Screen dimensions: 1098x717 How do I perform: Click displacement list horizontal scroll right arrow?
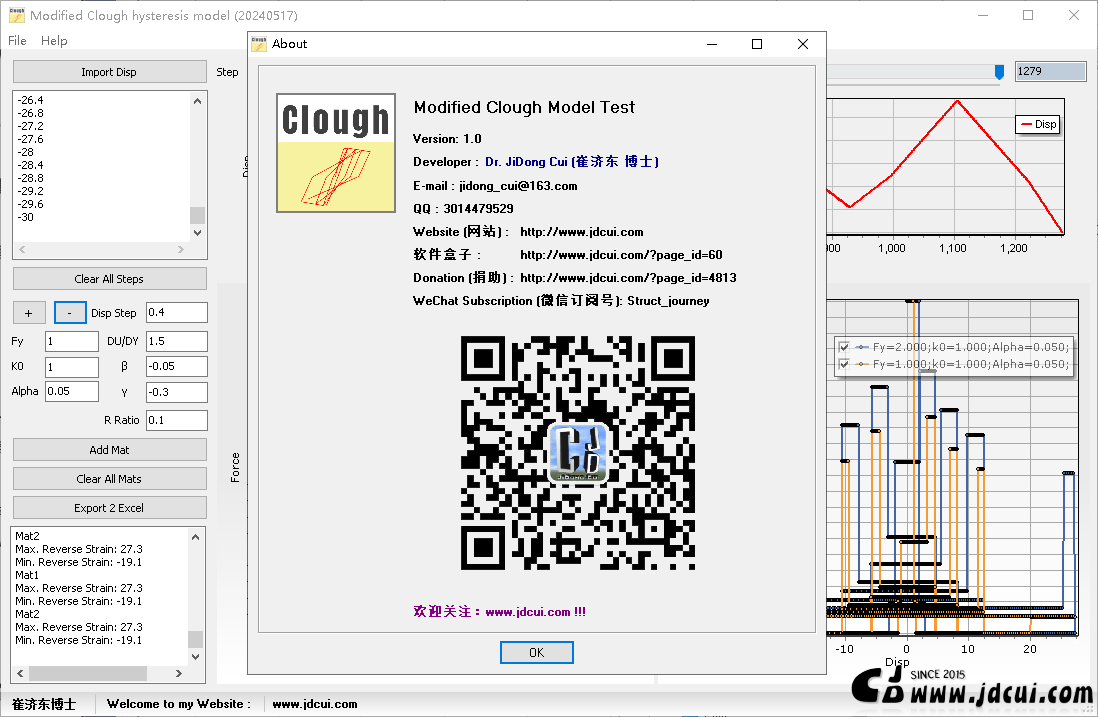pyautogui.click(x=181, y=249)
